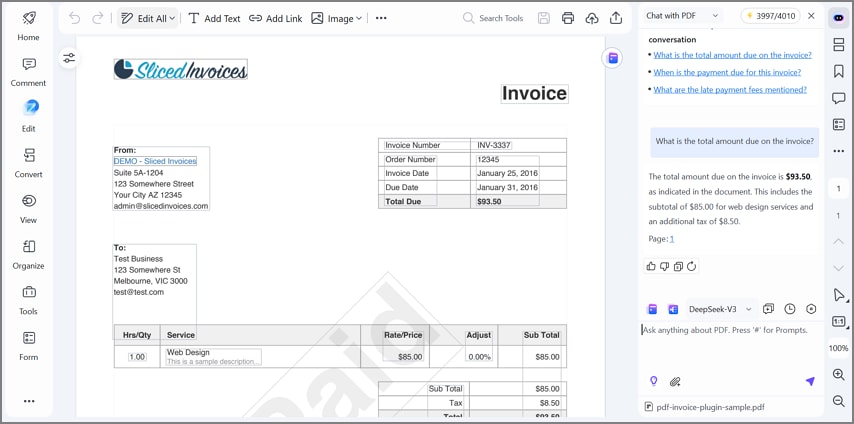Image resolution: width=854 pixels, height=424 pixels.
Task: Click the first purple AI icon beside DeepSeek-V3
Action: point(652,309)
